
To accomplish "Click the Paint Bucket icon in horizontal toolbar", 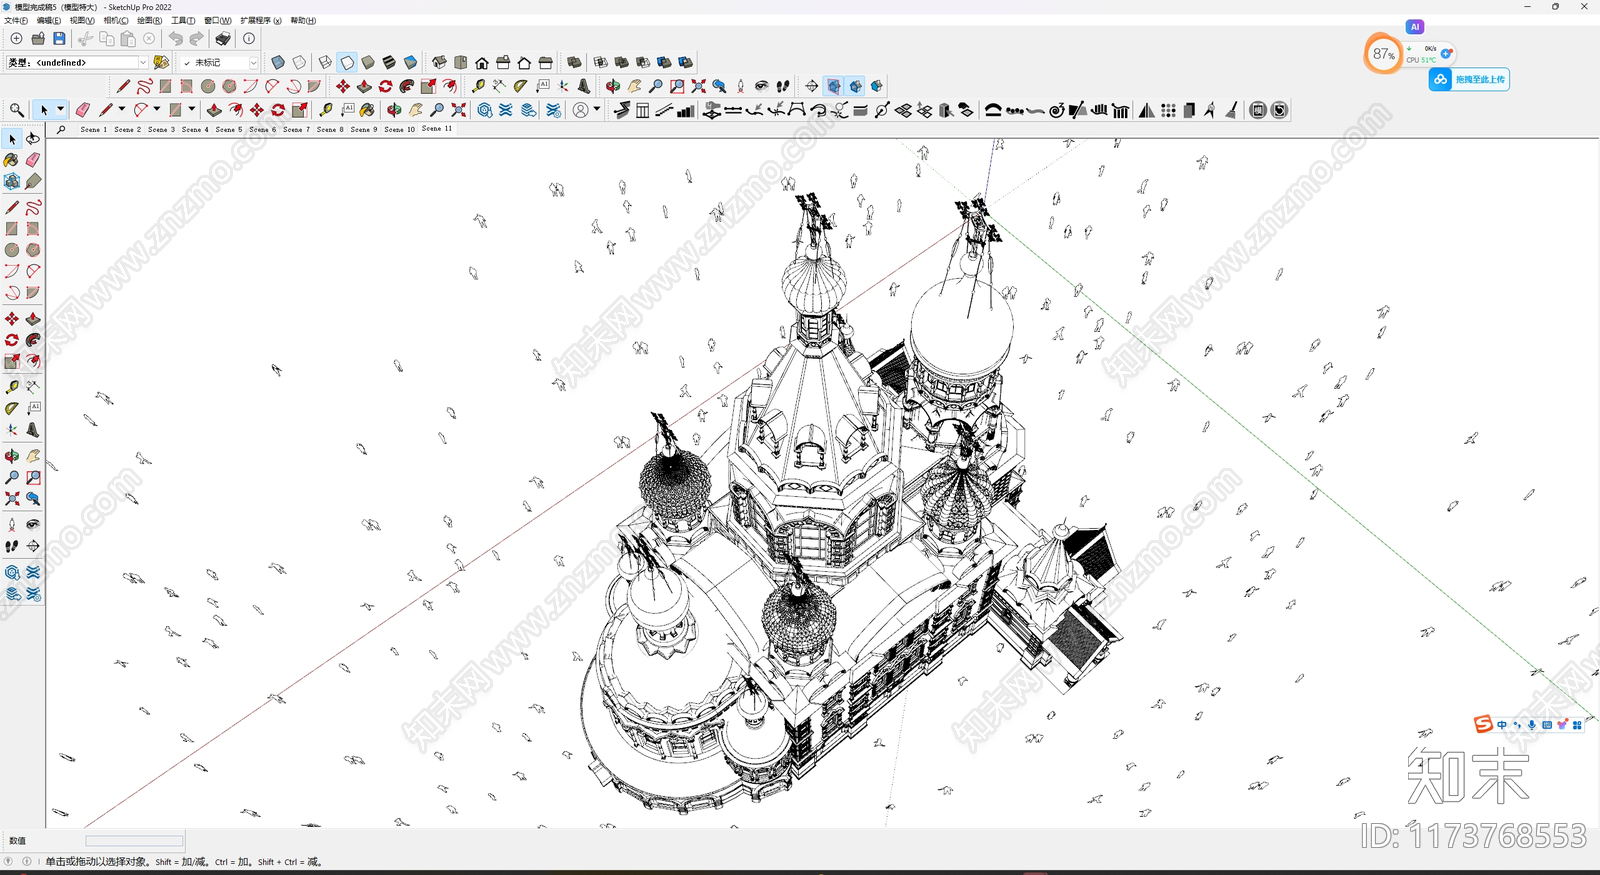I will 367,110.
